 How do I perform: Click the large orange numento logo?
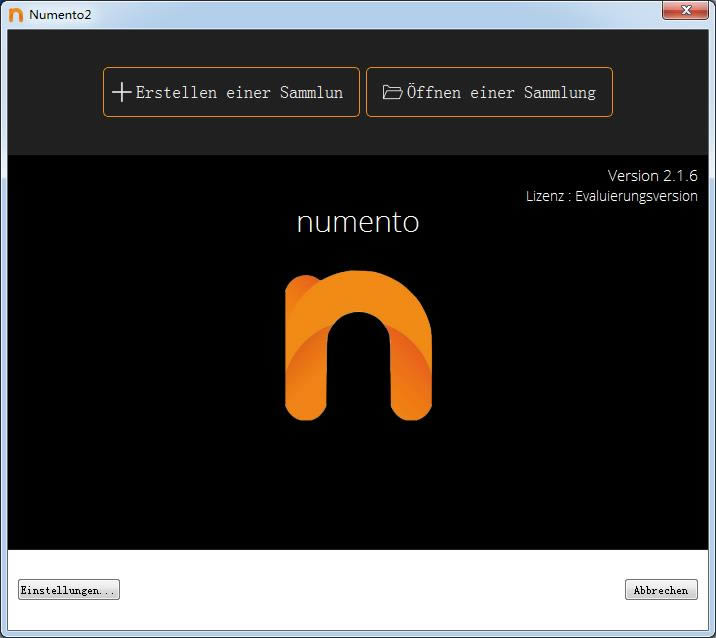click(358, 345)
